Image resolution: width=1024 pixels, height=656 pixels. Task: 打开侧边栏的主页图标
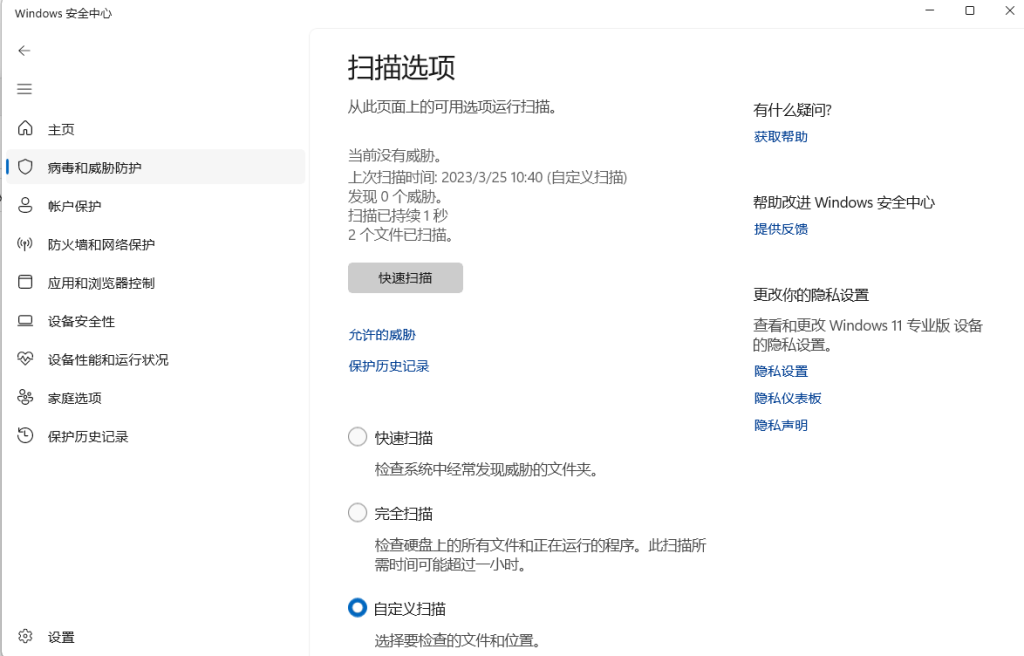pos(24,128)
